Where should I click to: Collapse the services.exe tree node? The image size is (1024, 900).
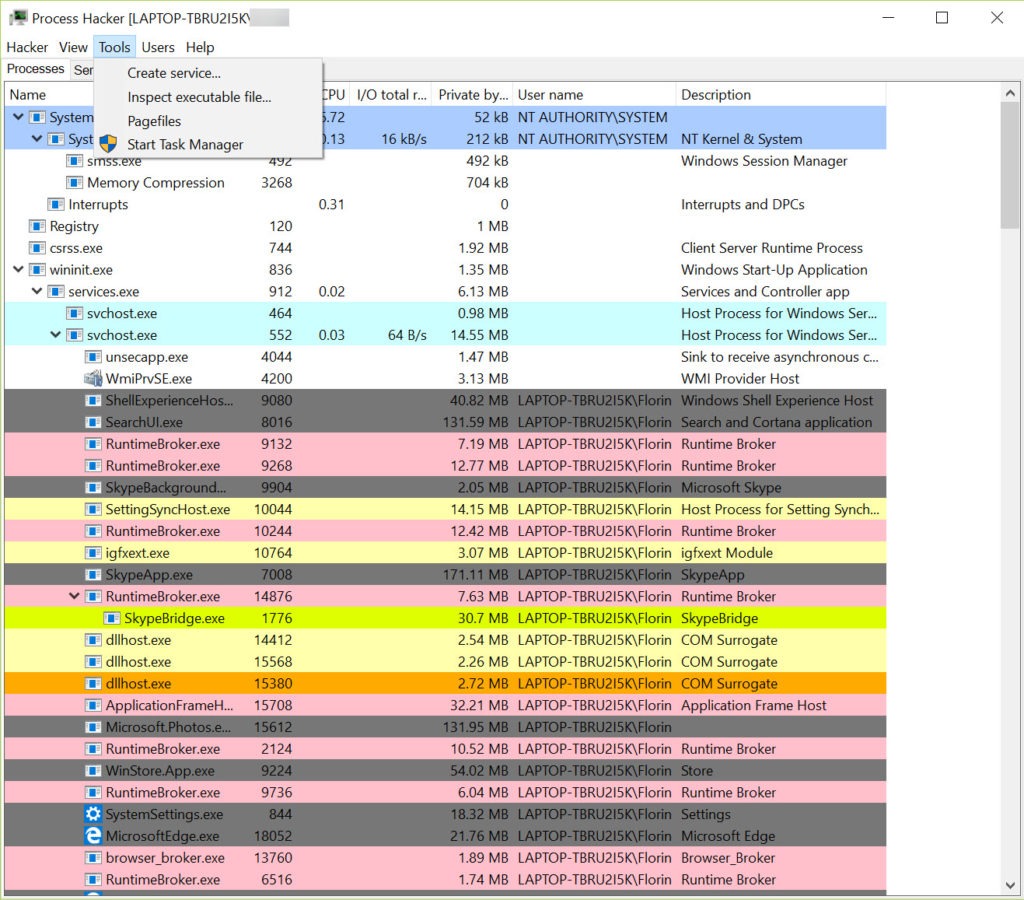[x=37, y=291]
